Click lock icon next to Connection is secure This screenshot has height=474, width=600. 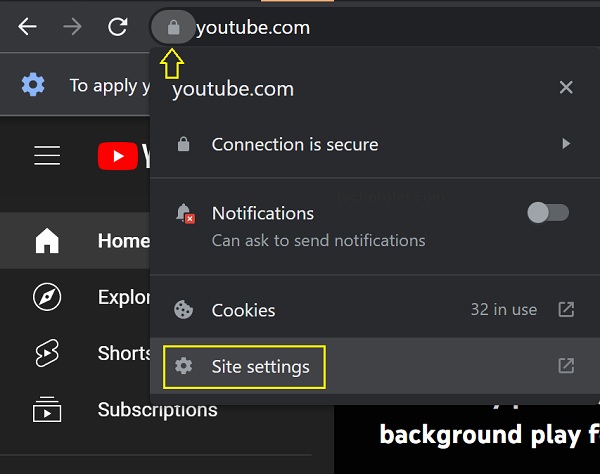tap(183, 144)
